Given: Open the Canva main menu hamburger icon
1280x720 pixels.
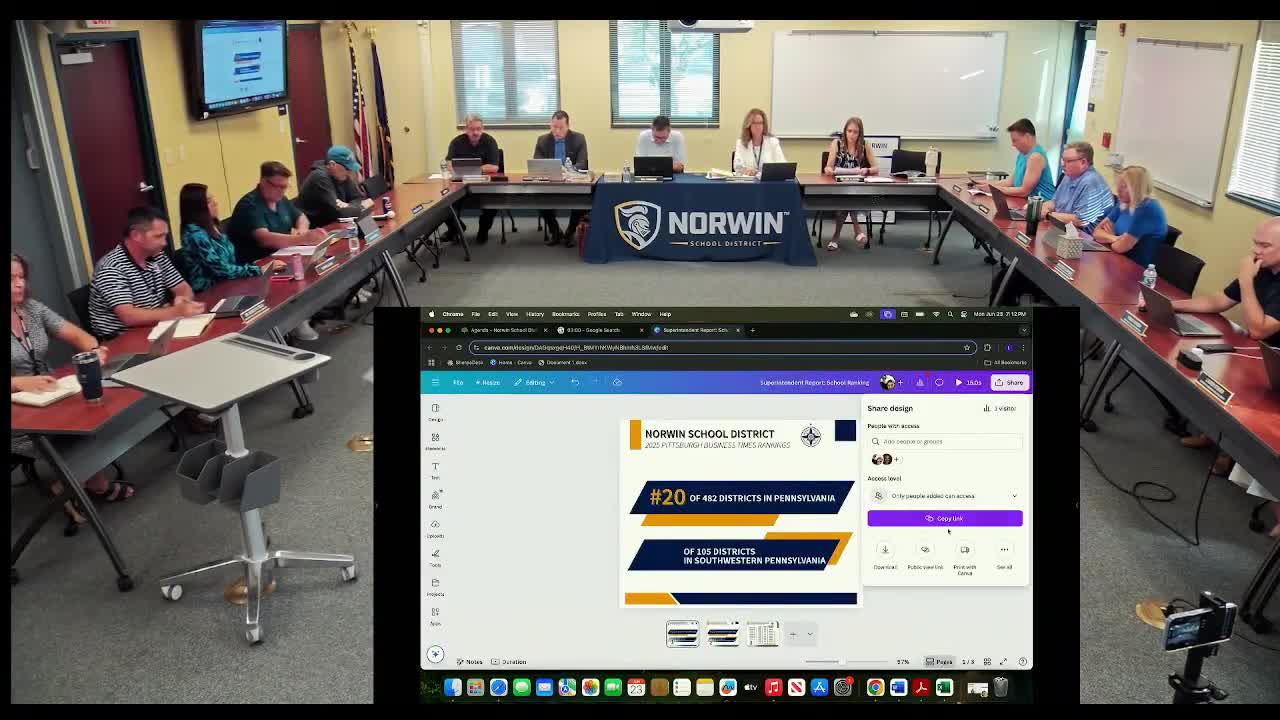Looking at the screenshot, I should pos(435,382).
